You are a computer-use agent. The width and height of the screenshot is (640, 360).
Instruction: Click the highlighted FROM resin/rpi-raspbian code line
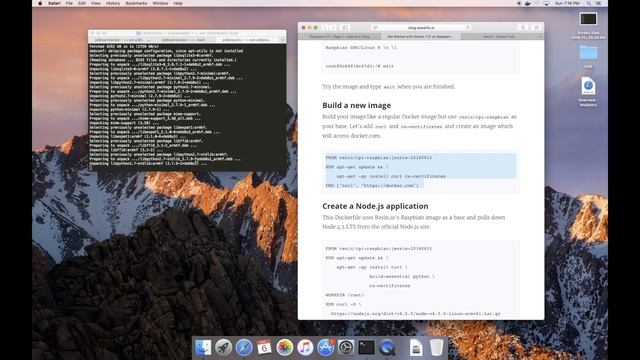[378, 158]
